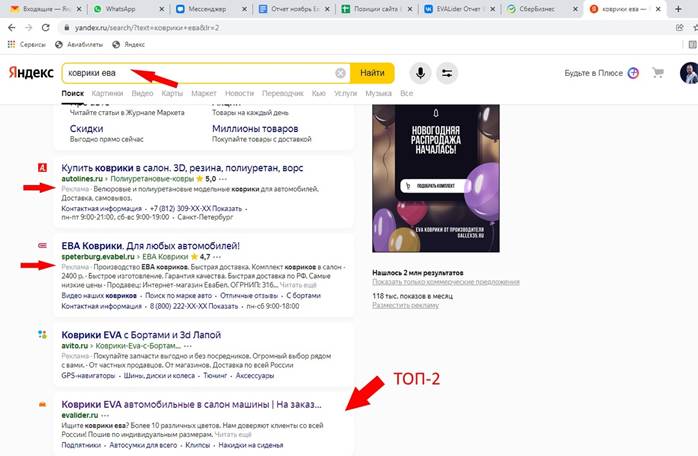Click the browser forward arrow

28,28
